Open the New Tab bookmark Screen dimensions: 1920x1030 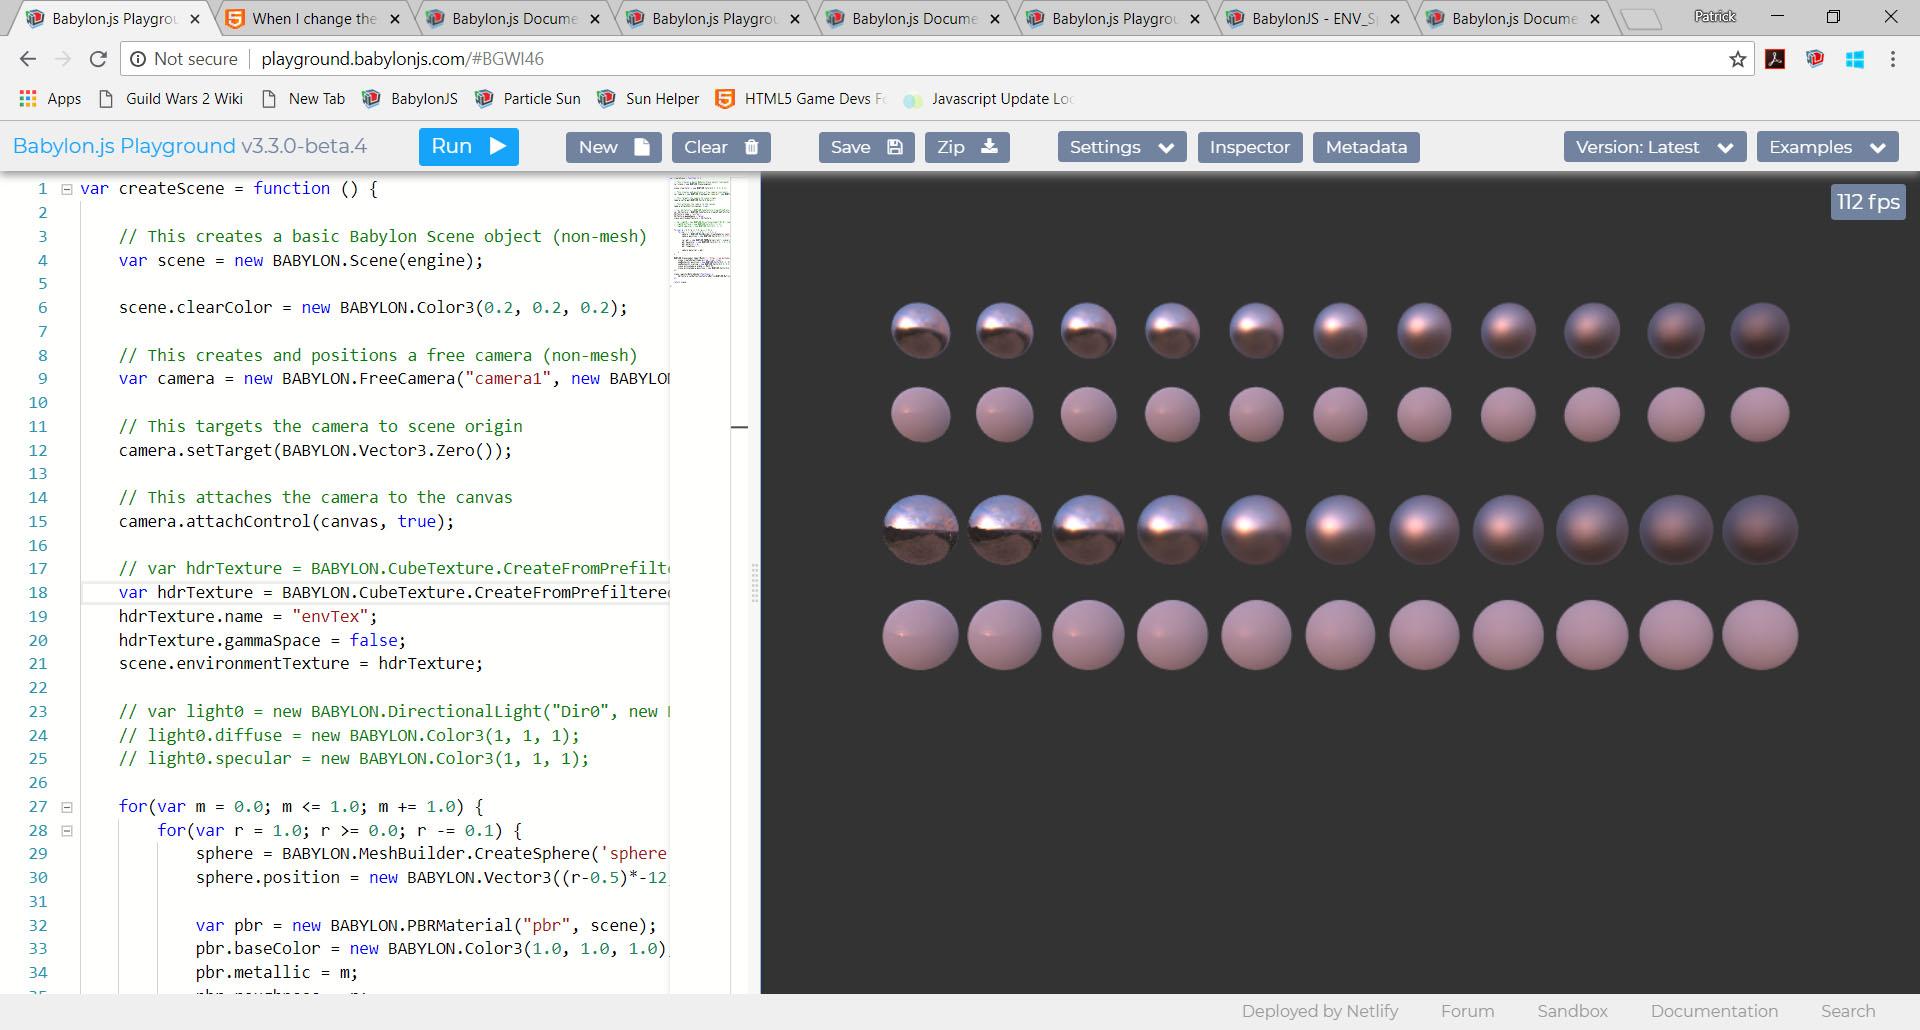[302, 98]
